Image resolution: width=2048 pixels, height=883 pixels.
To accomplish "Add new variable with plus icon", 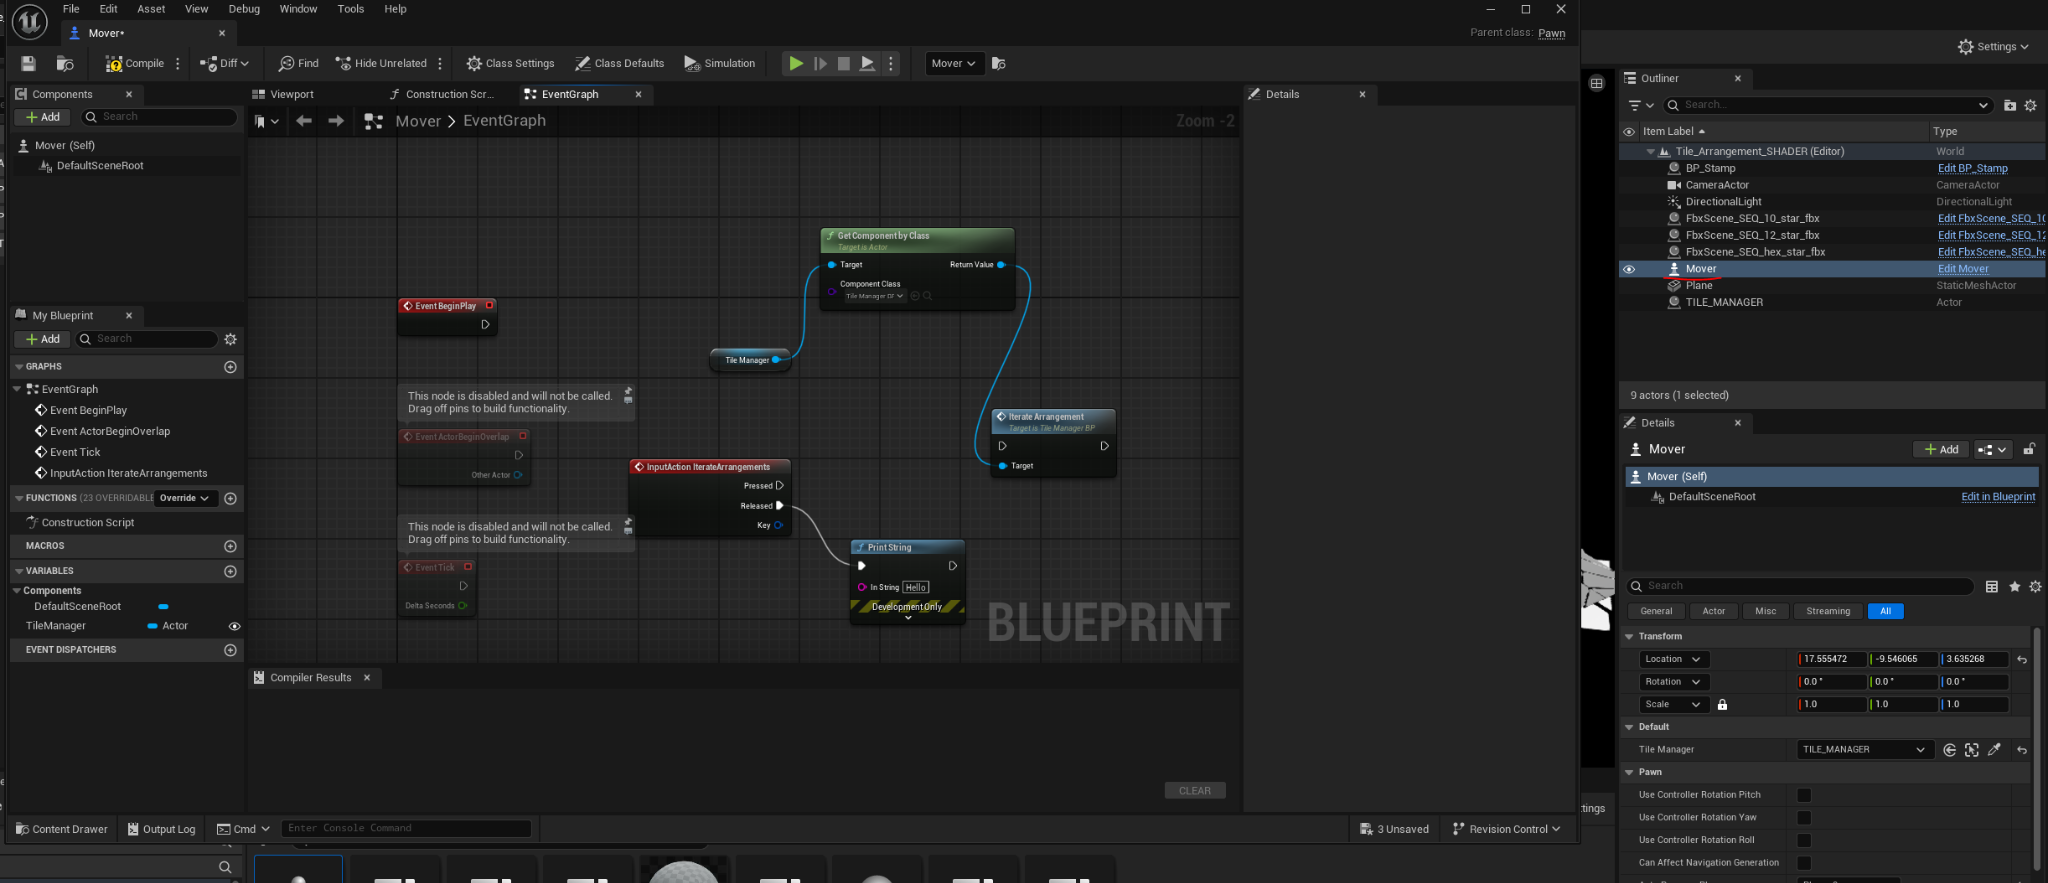I will tap(230, 572).
